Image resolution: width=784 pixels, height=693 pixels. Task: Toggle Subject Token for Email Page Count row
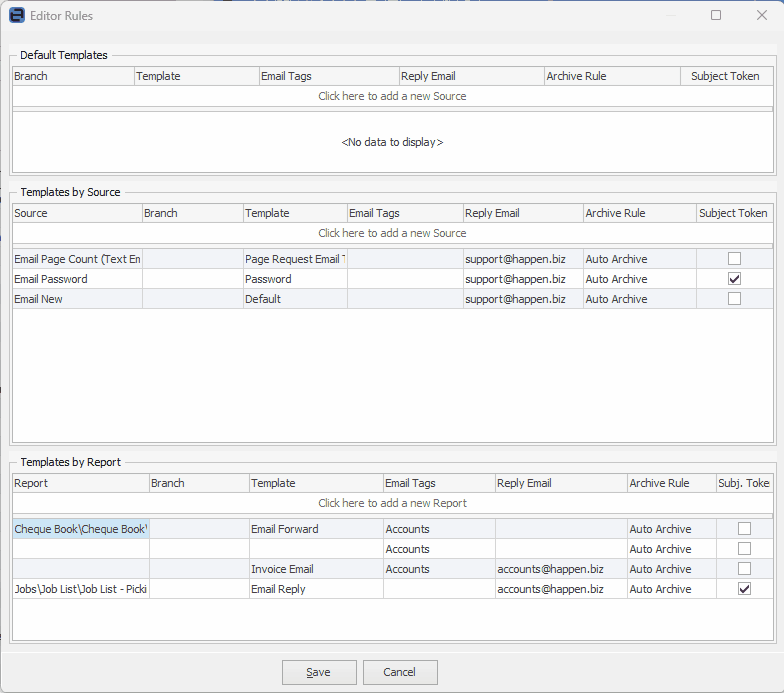point(734,259)
